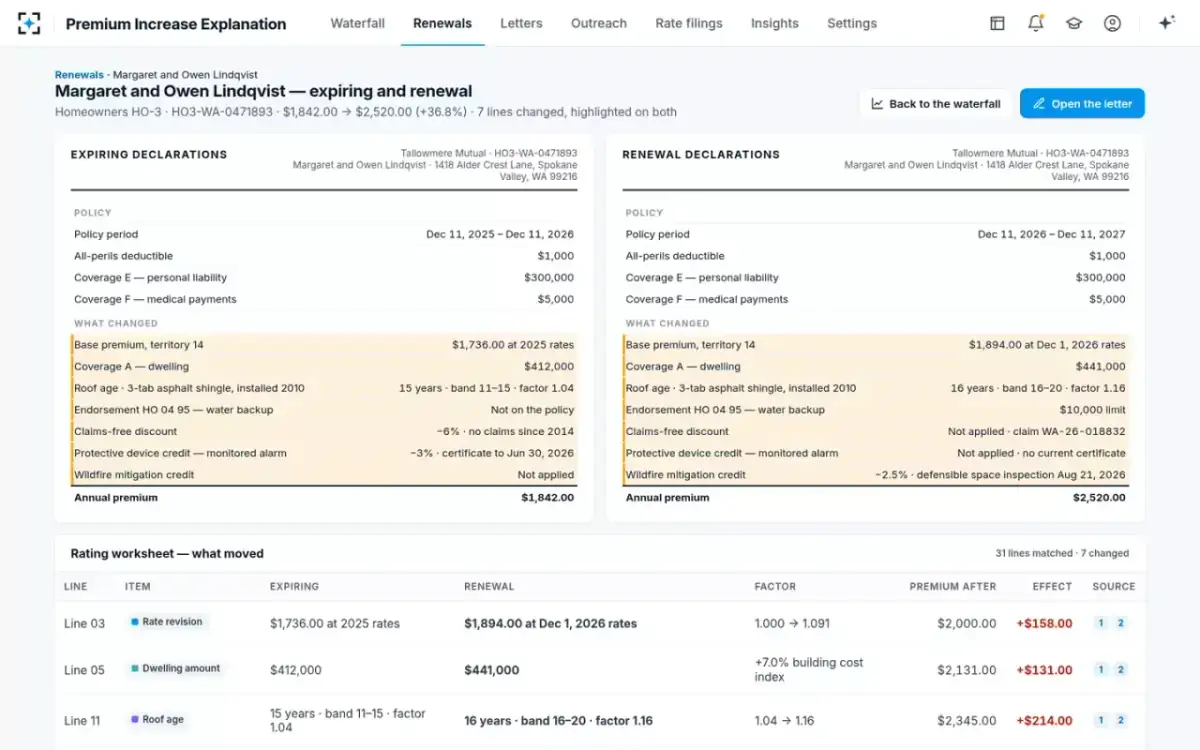Click expiring policy period 'Dec 11, 2025 – Dec 11, 2026'
This screenshot has height=750, width=1200.
pos(500,234)
